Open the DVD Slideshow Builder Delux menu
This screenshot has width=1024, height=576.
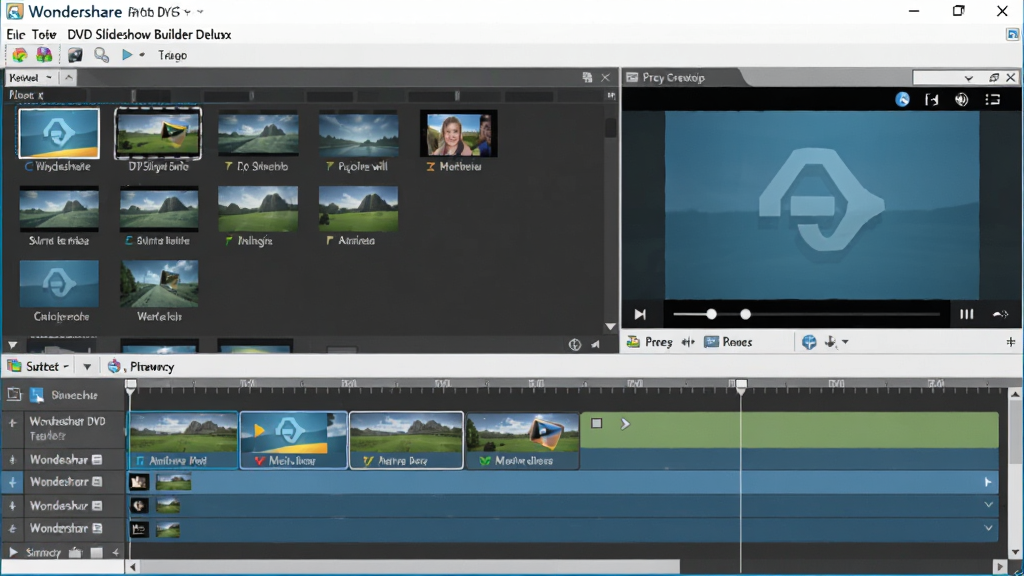pos(149,35)
